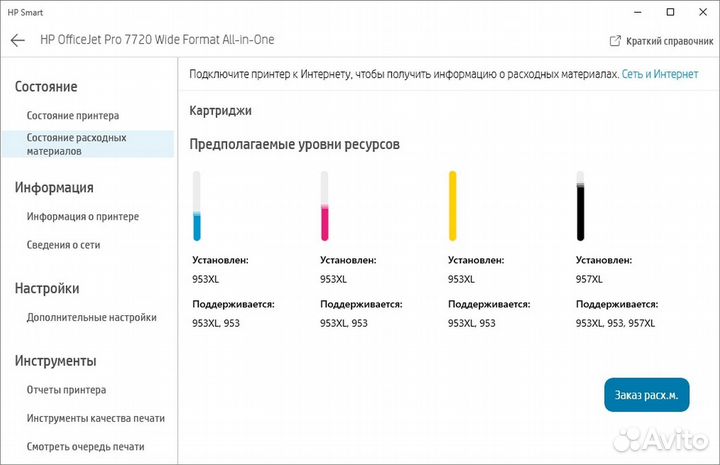Close the HP Smart window
The width and height of the screenshot is (720, 465).
[703, 12]
